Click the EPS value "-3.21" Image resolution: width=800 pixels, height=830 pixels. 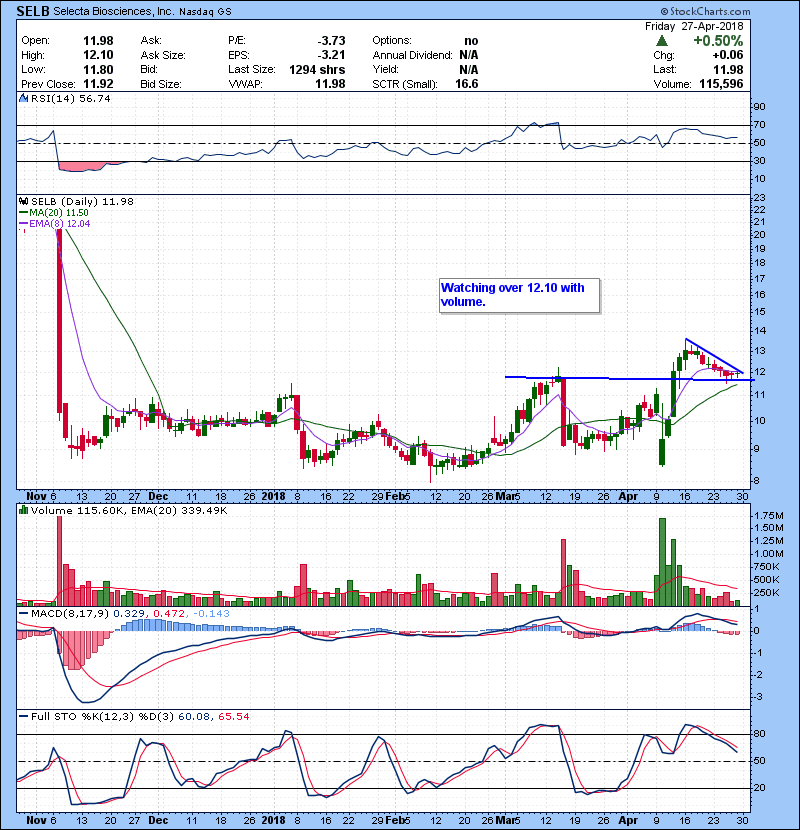331,55
